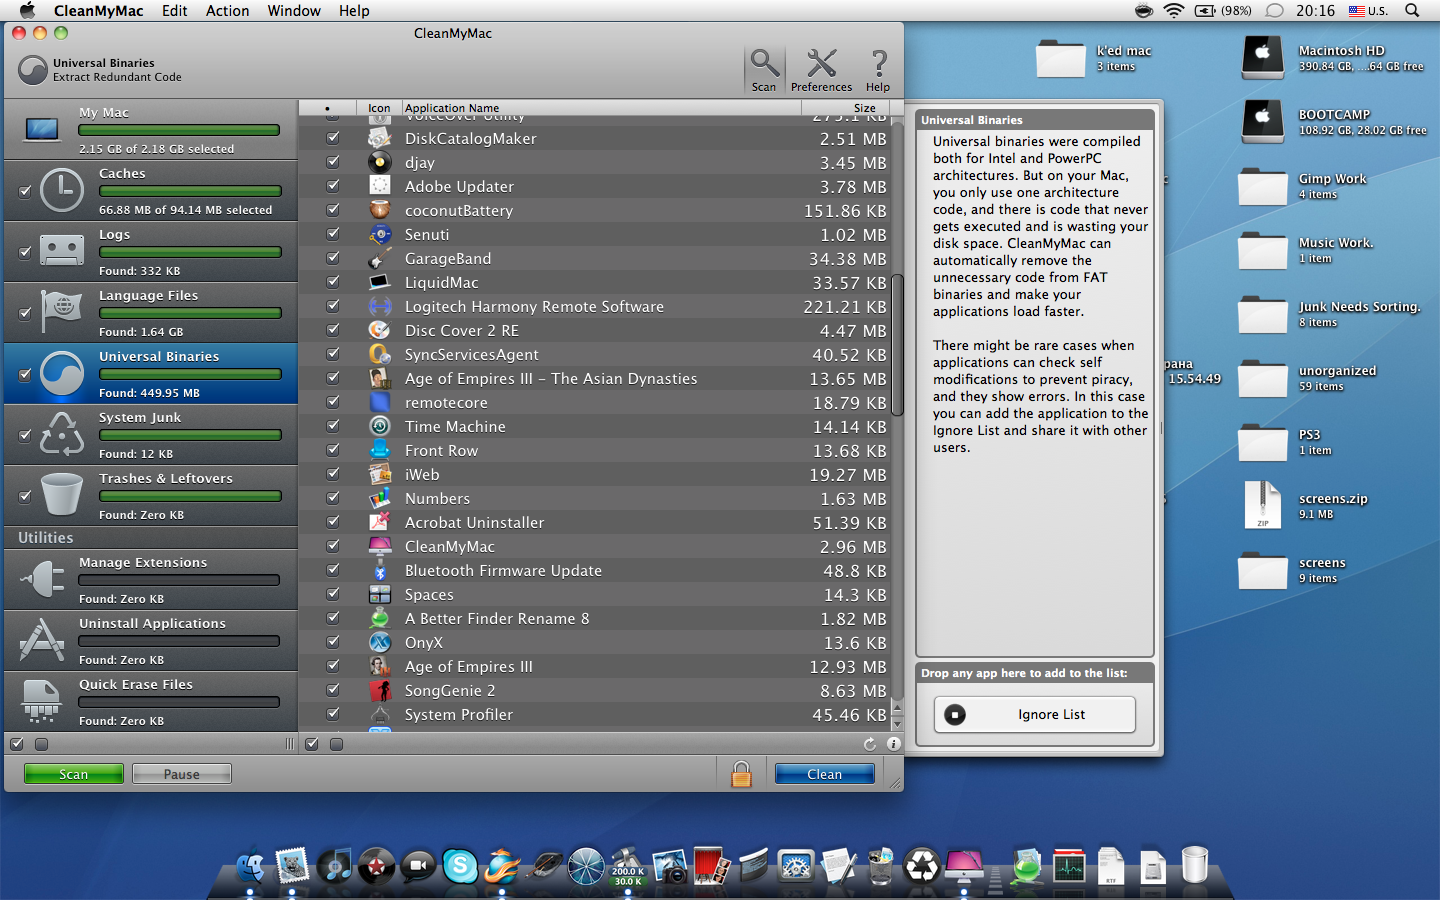Click the Time Machine icon in list
The image size is (1440, 900).
(380, 426)
